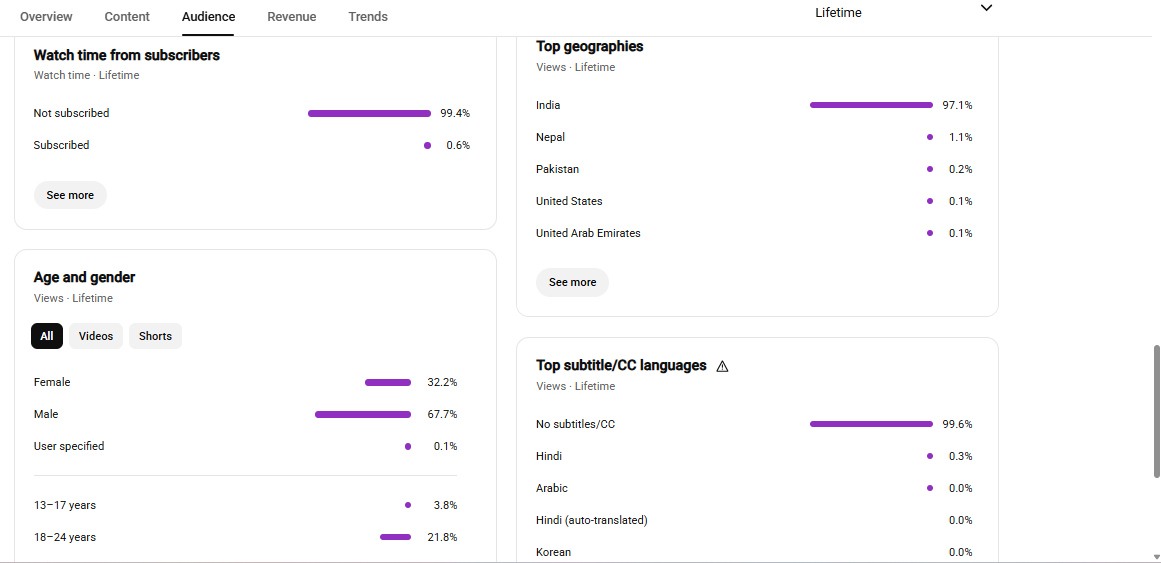The height and width of the screenshot is (563, 1161).
Task: Click the Arabic row label
Action: [x=552, y=488]
